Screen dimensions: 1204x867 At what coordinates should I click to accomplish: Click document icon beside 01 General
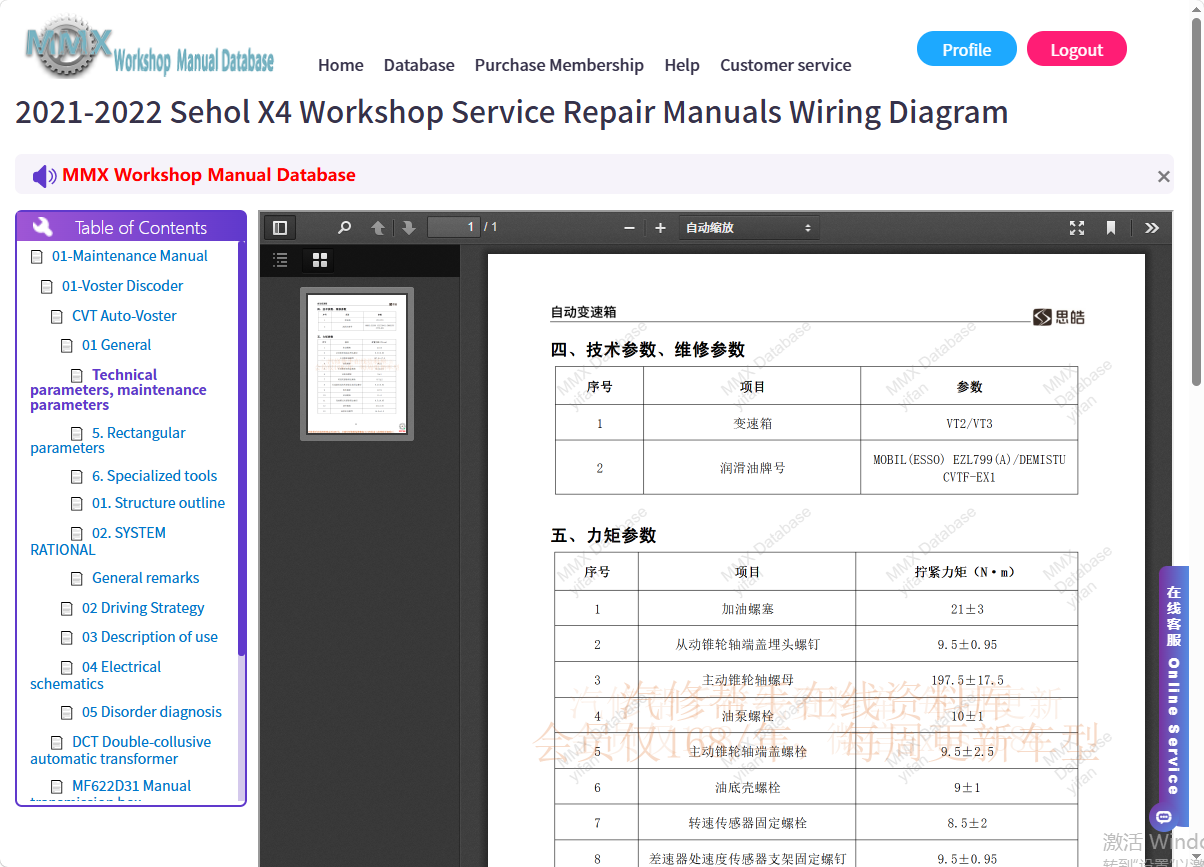(67, 346)
